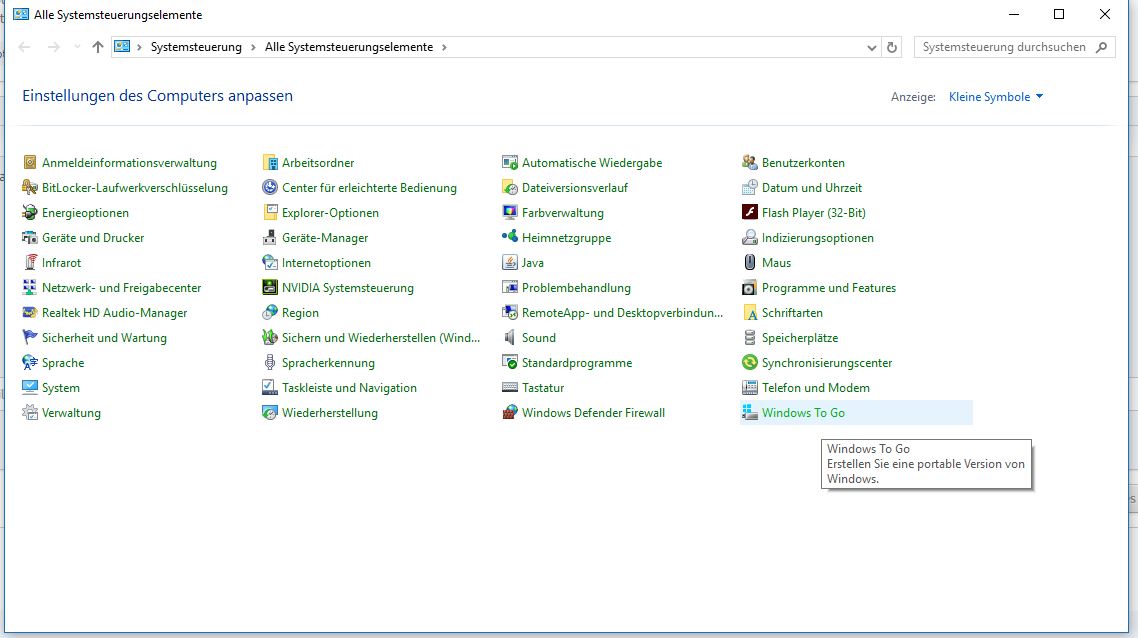Screen dimensions: 1138x638
Task: Open Speicherplätze
Action: pyautogui.click(x=800, y=338)
